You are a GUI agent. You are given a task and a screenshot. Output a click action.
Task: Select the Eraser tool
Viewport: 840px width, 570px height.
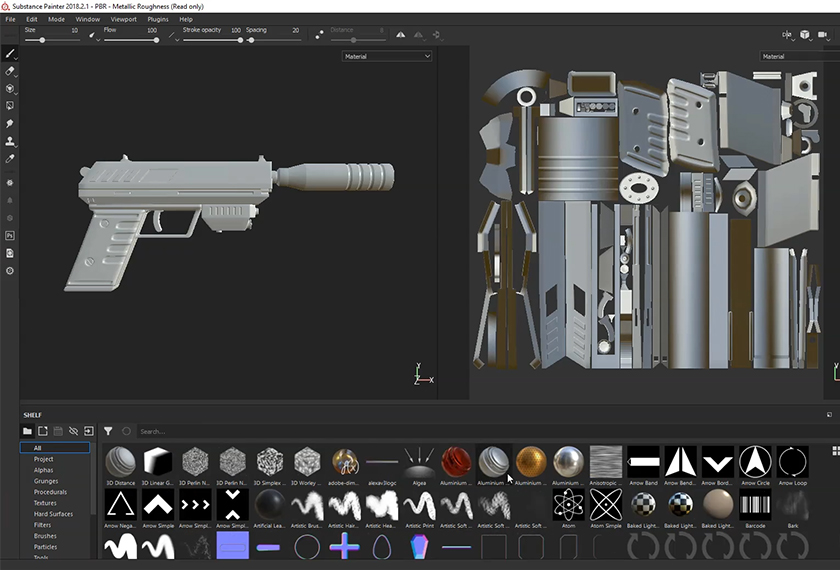click(x=9, y=71)
